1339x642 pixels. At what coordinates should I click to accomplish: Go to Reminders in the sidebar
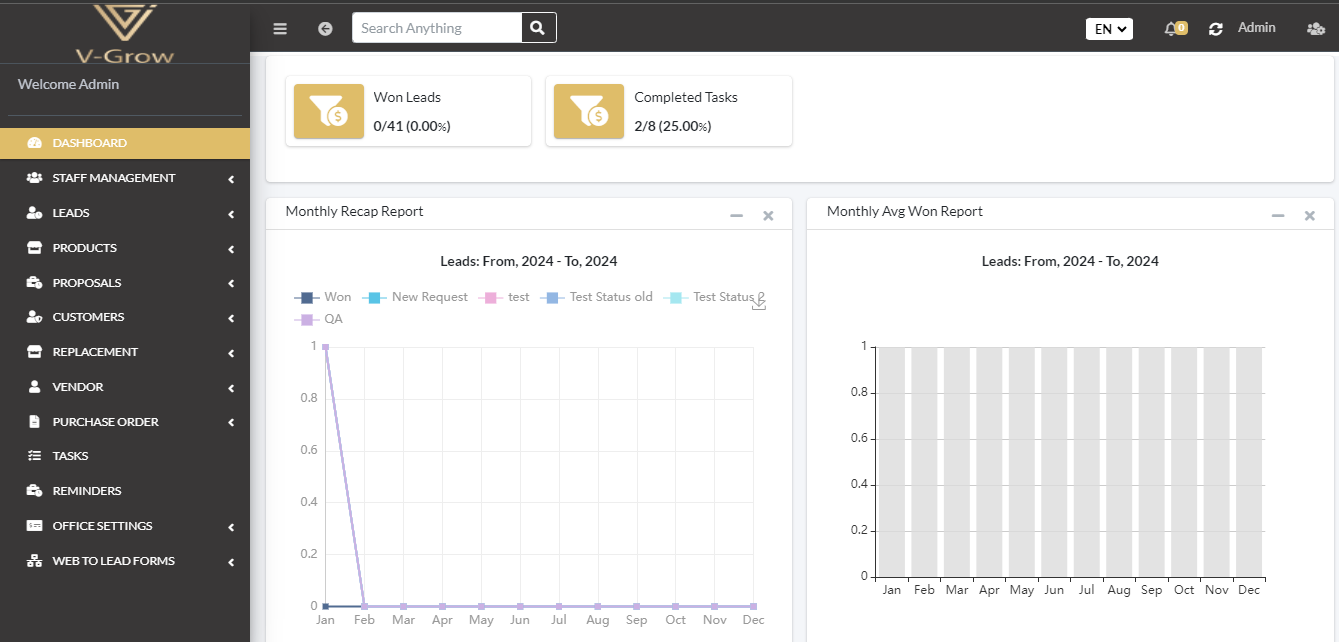[x=87, y=491]
